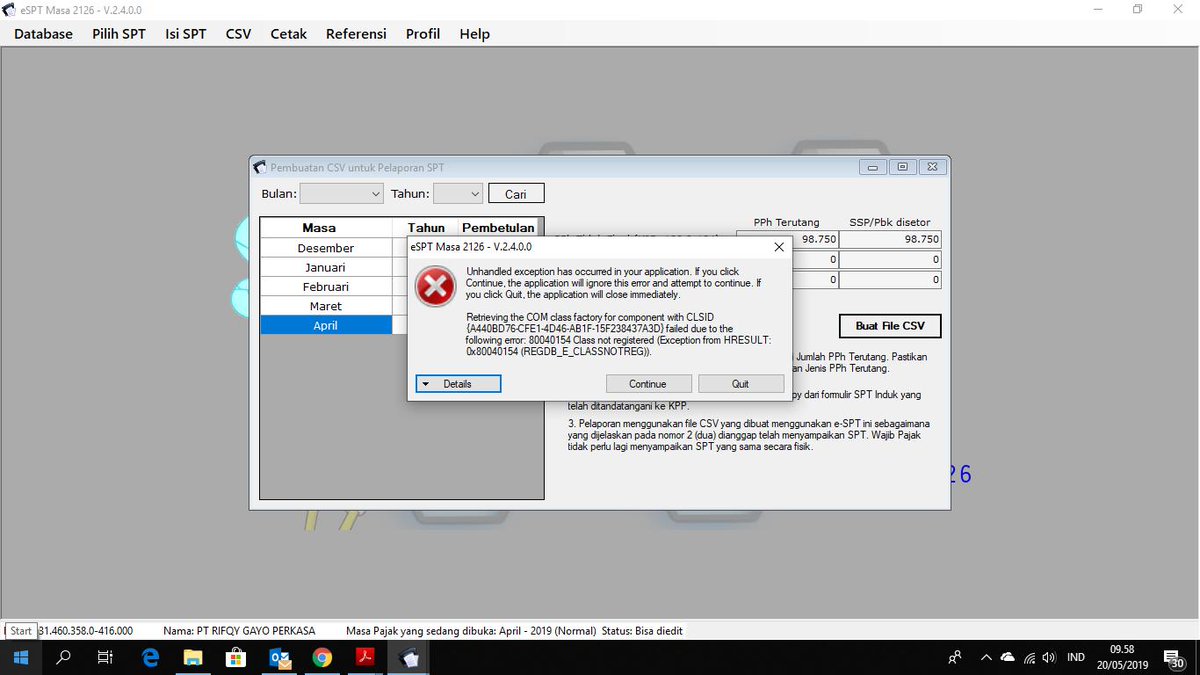Click the Tahun column header
Image resolution: width=1200 pixels, height=675 pixels.
426,228
